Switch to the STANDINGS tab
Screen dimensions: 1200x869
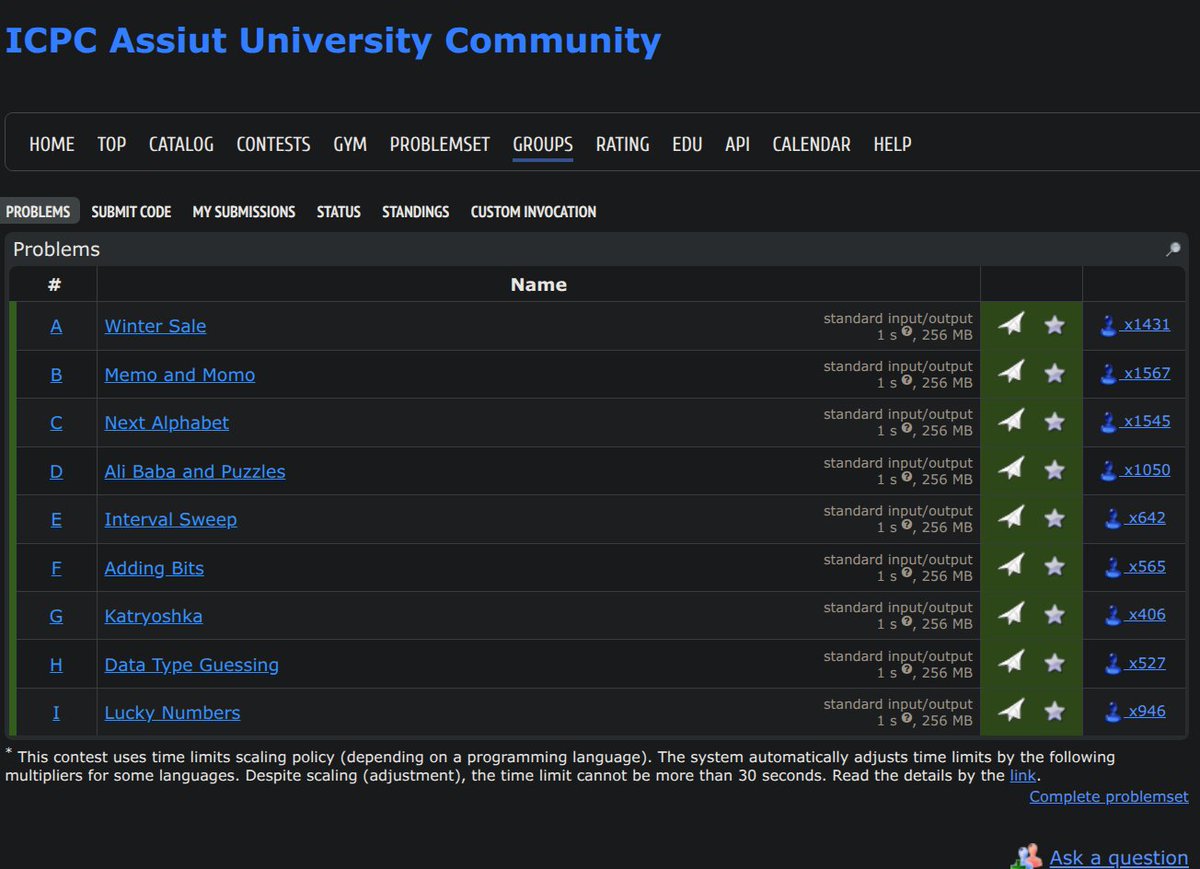[415, 211]
